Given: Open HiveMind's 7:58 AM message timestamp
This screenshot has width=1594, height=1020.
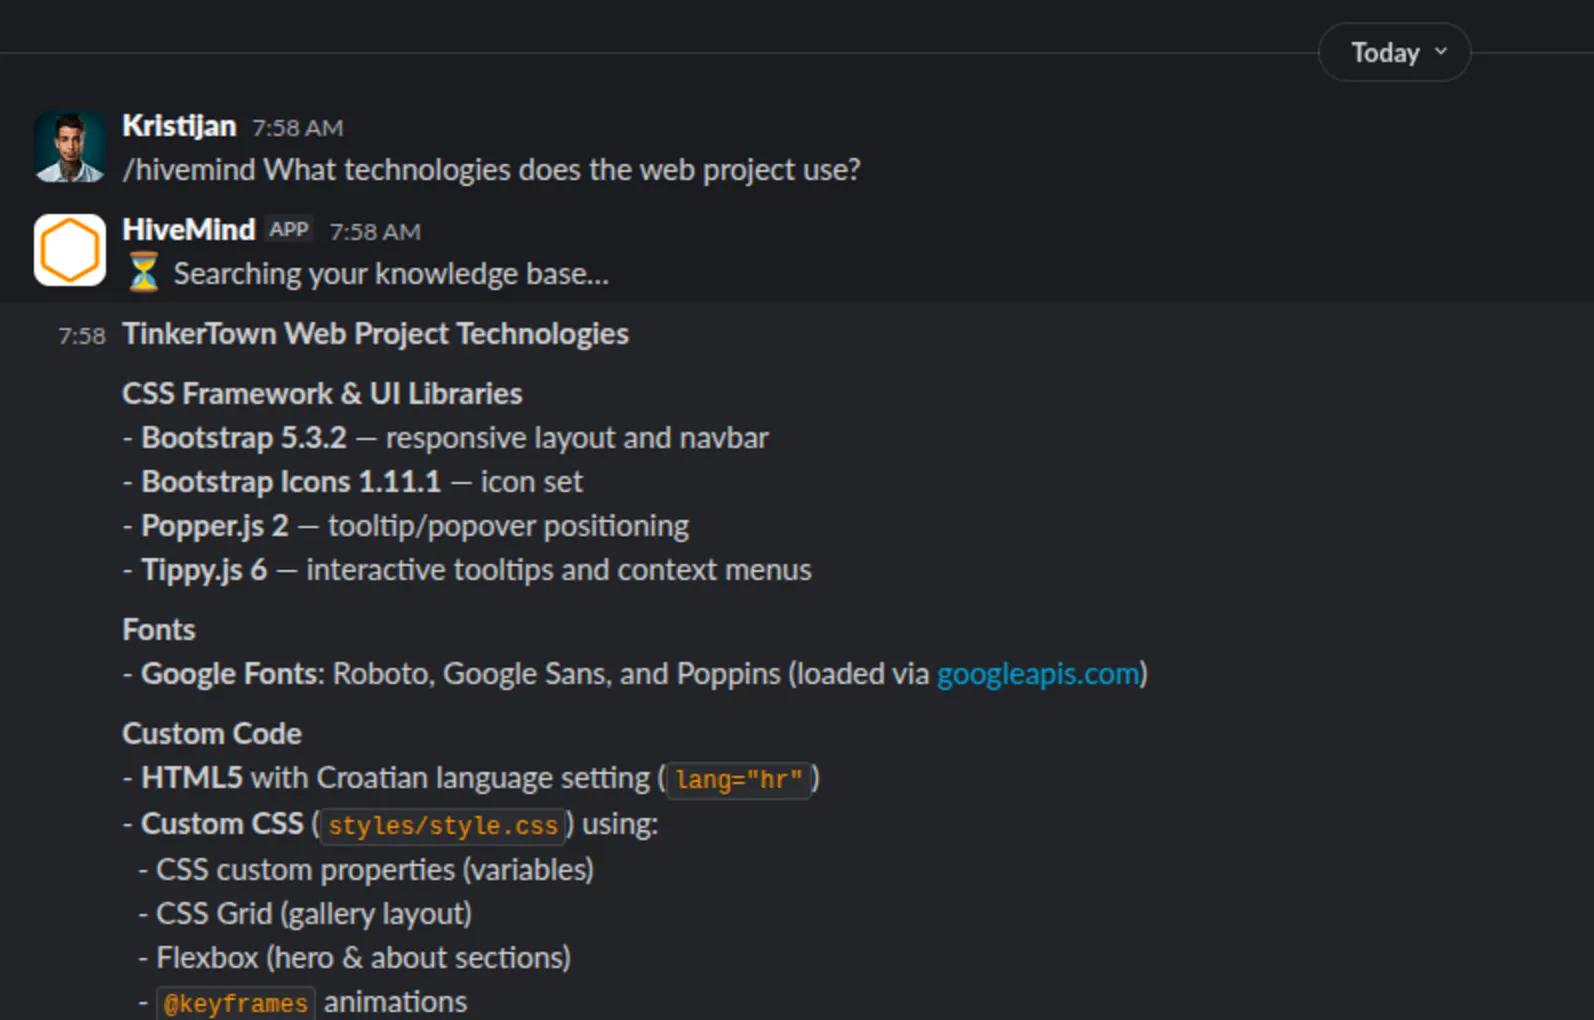Looking at the screenshot, I should [x=375, y=232].
